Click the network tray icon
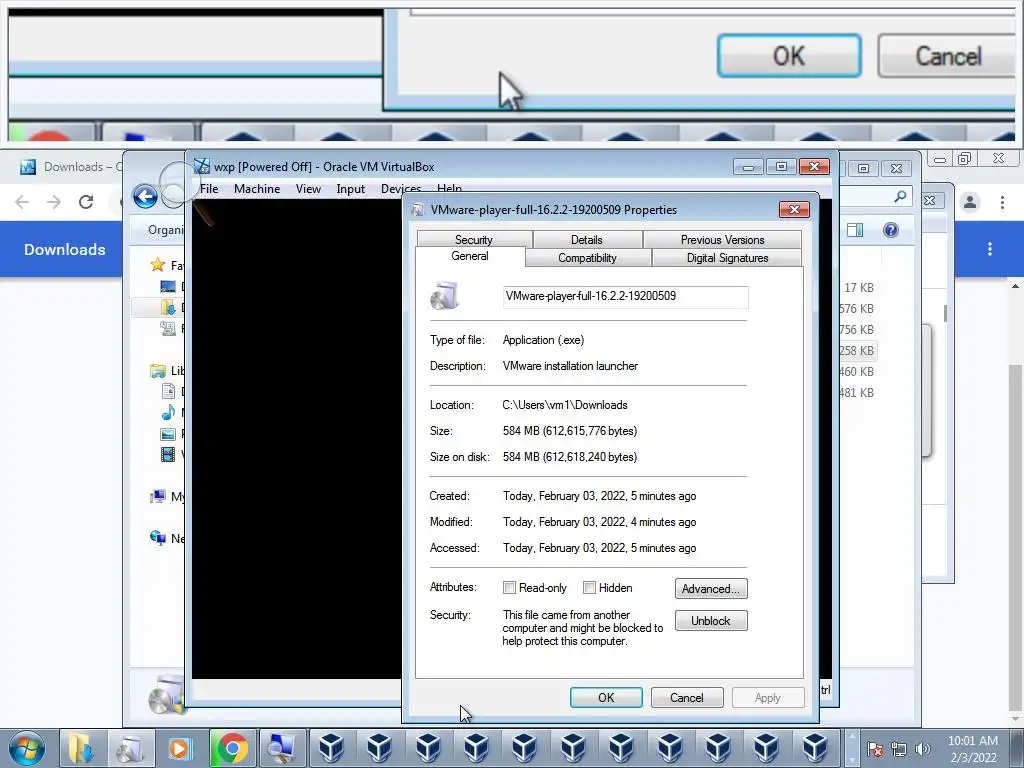 899,749
